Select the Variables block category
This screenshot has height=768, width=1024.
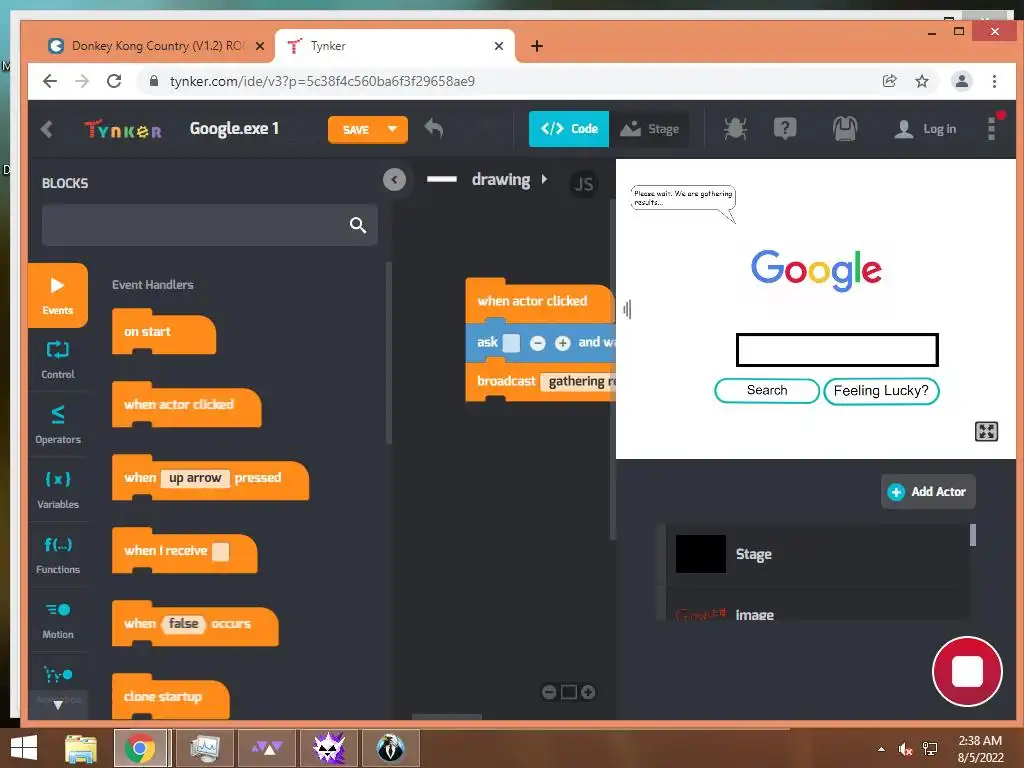57,489
